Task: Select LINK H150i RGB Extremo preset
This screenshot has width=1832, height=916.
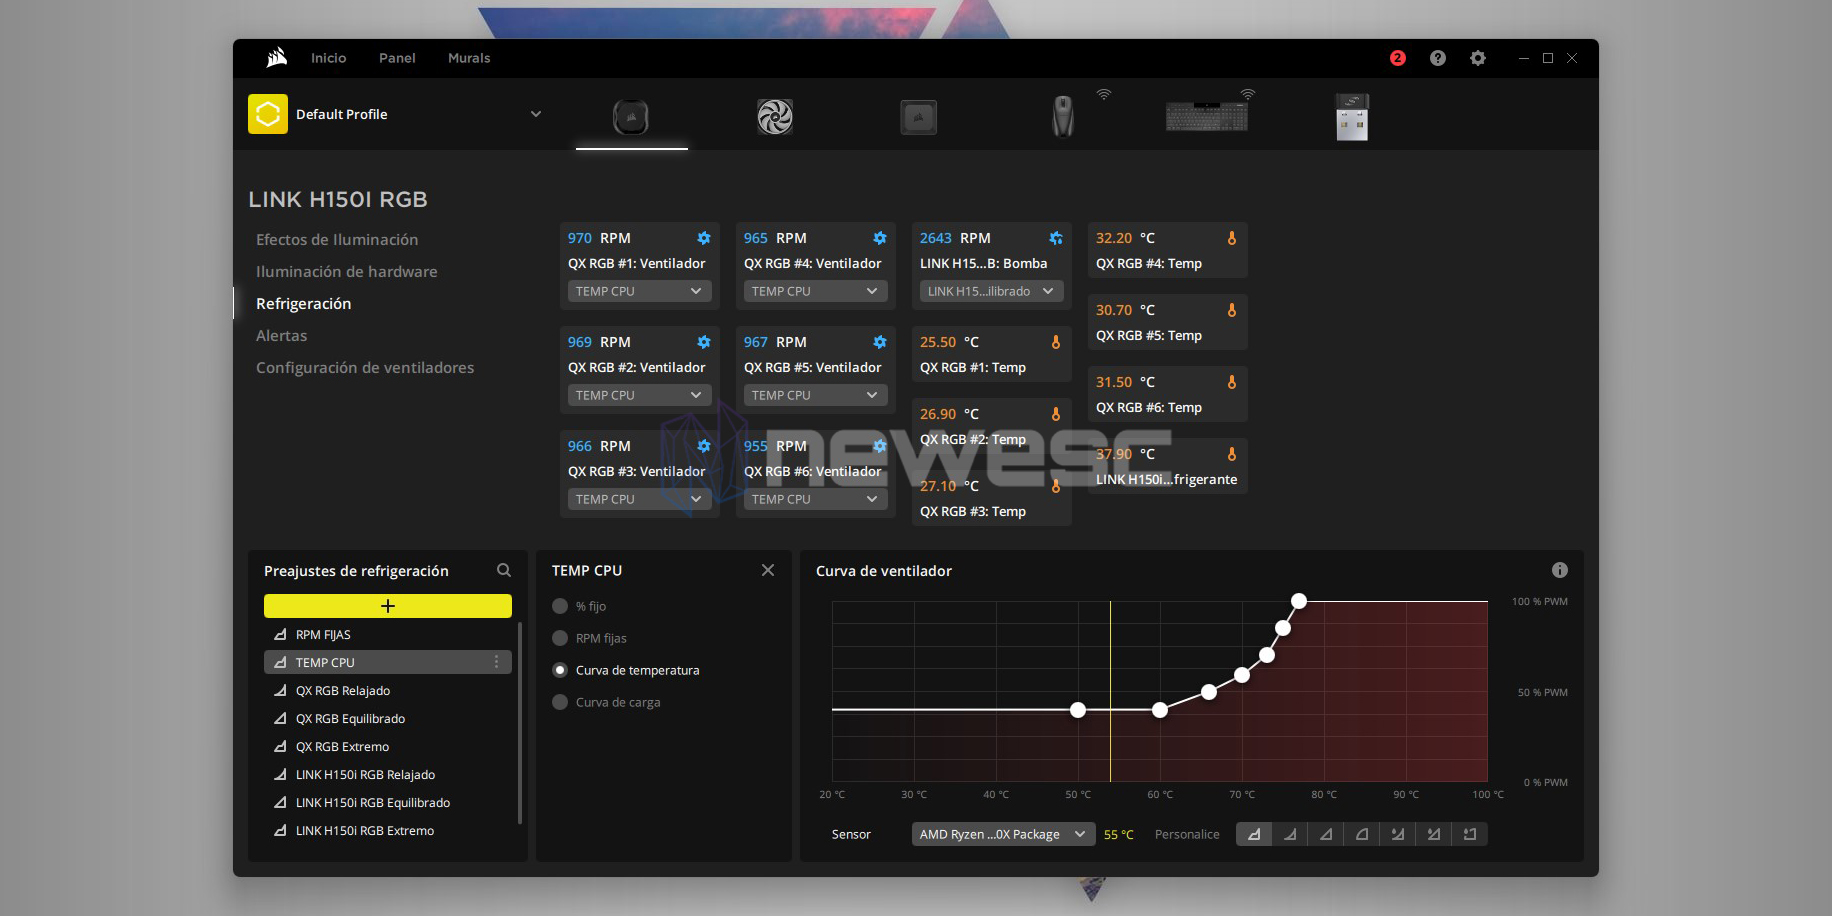Action: click(388, 830)
